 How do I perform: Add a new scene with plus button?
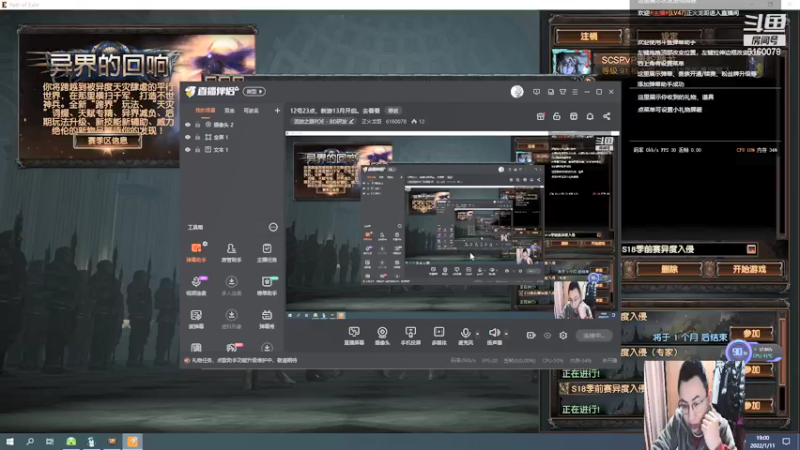pos(277,110)
